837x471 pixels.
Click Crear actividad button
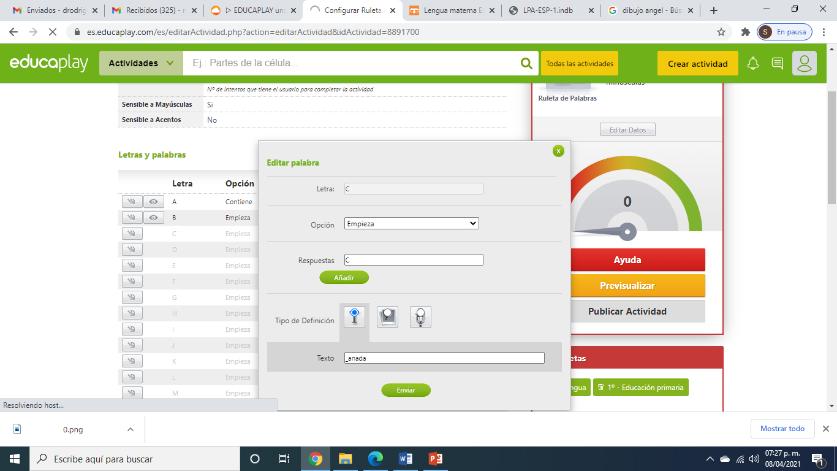(x=697, y=64)
